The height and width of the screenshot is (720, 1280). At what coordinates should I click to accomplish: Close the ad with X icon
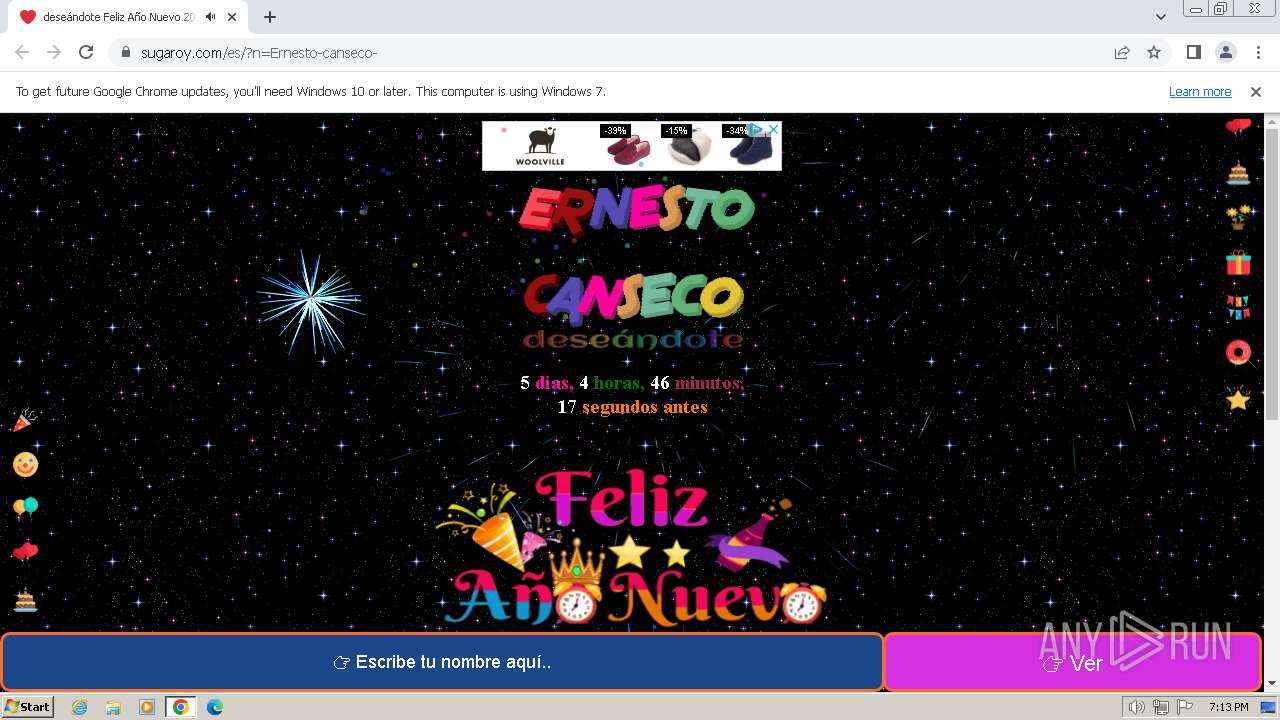tap(773, 129)
